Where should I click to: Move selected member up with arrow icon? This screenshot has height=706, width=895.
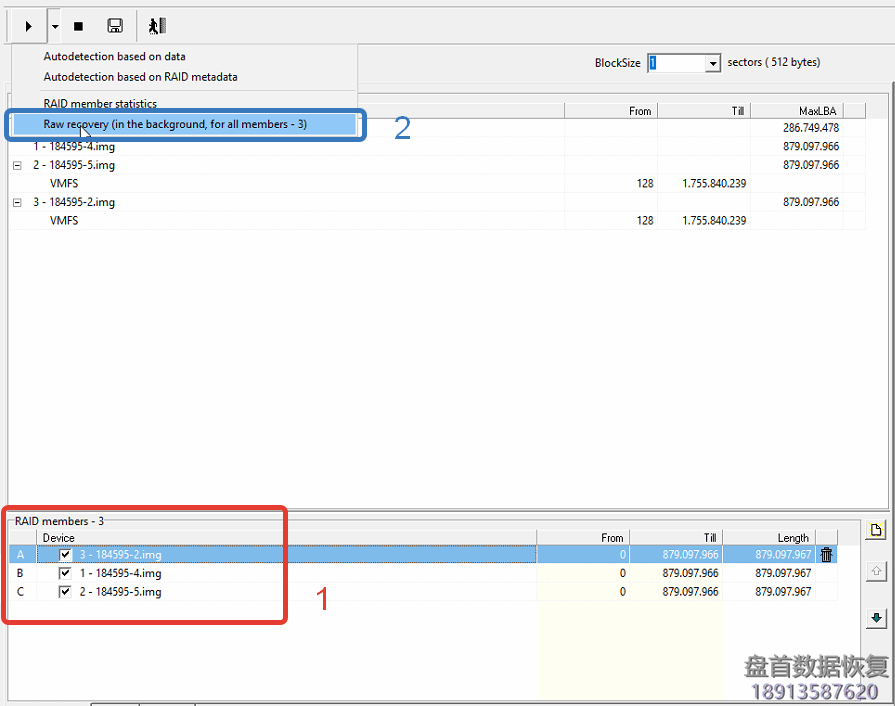click(877, 570)
